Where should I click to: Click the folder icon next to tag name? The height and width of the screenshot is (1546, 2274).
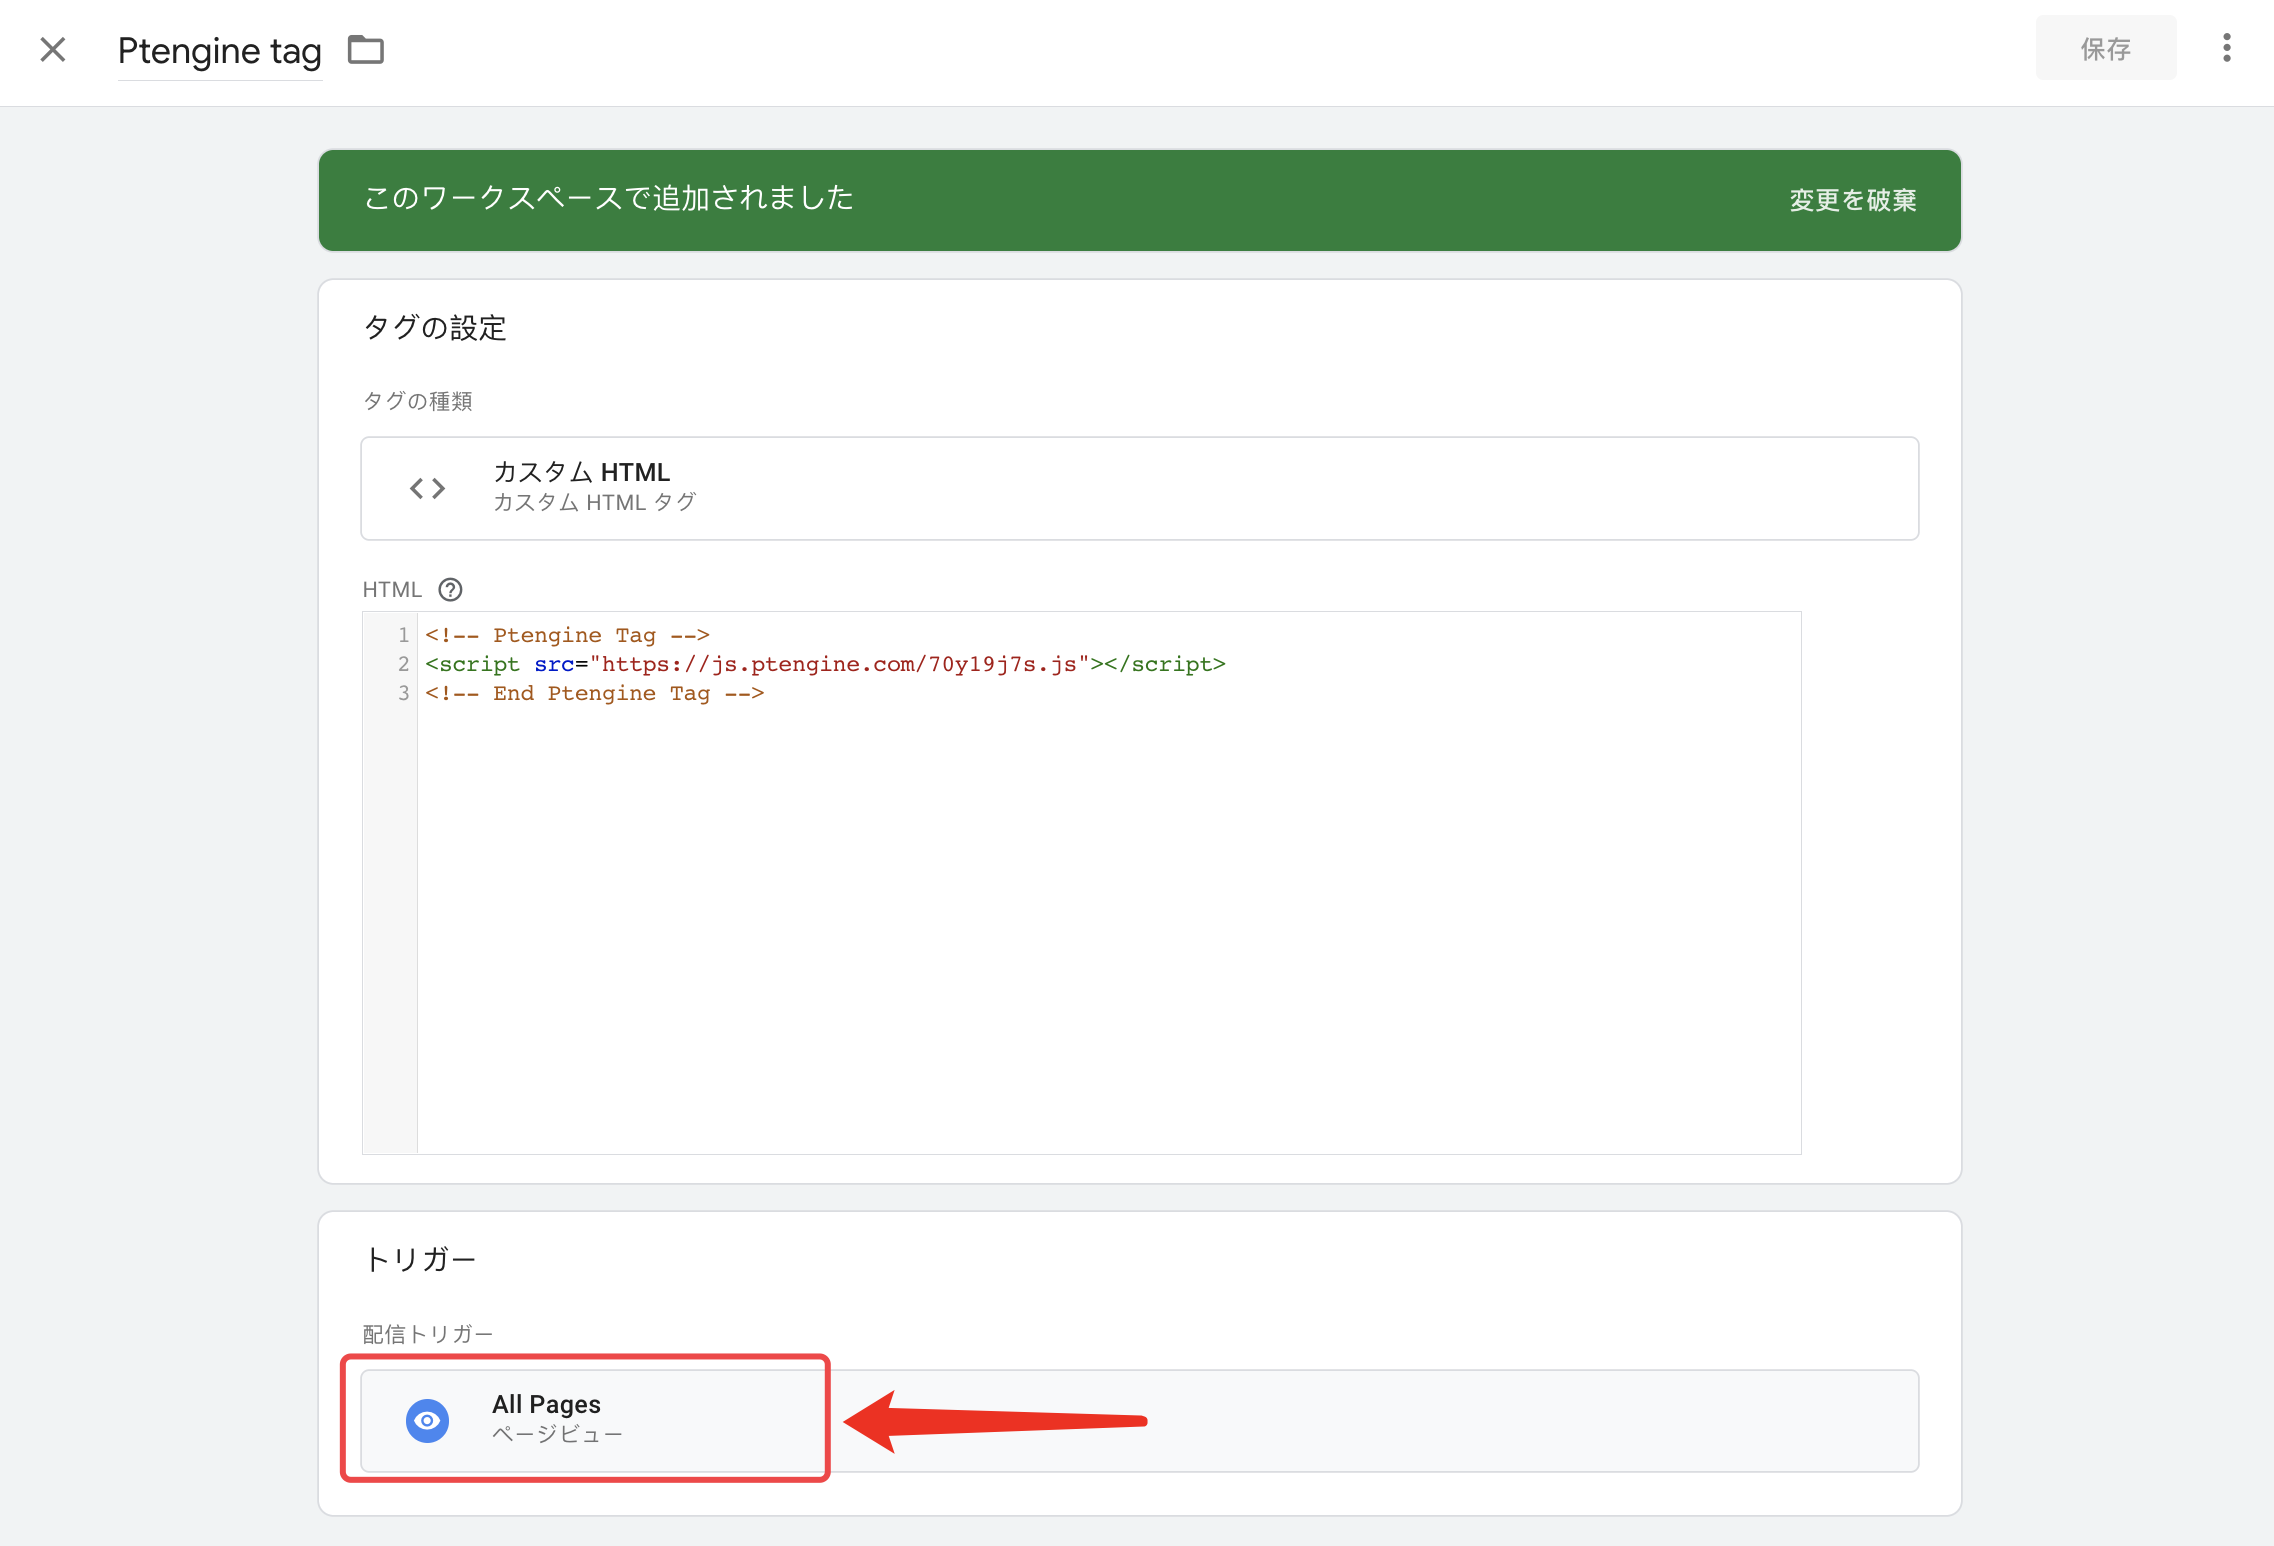click(x=366, y=49)
